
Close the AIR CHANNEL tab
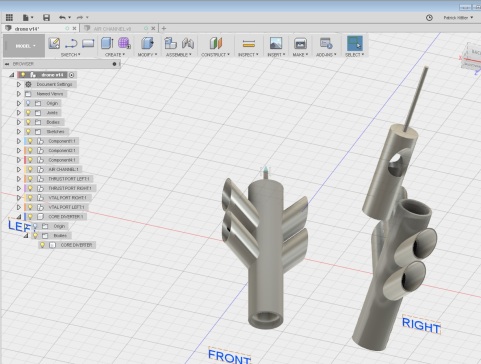pos(153,29)
